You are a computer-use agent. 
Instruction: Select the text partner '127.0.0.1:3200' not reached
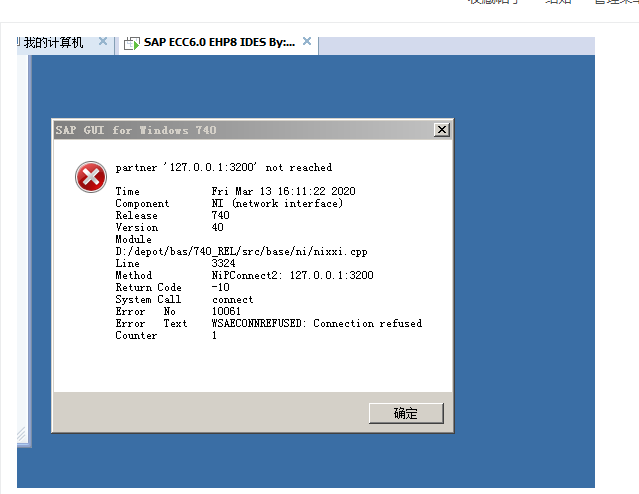tap(224, 168)
